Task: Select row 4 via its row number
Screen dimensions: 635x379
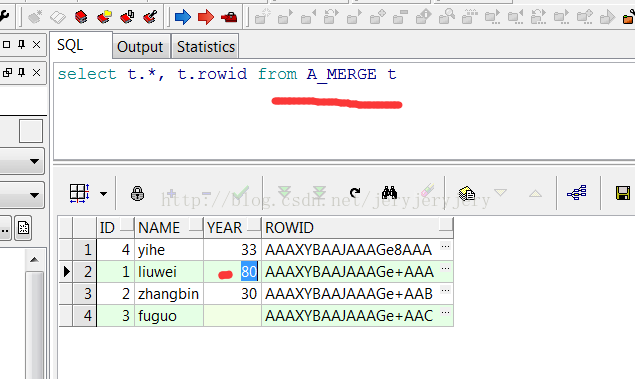Action: 85,315
